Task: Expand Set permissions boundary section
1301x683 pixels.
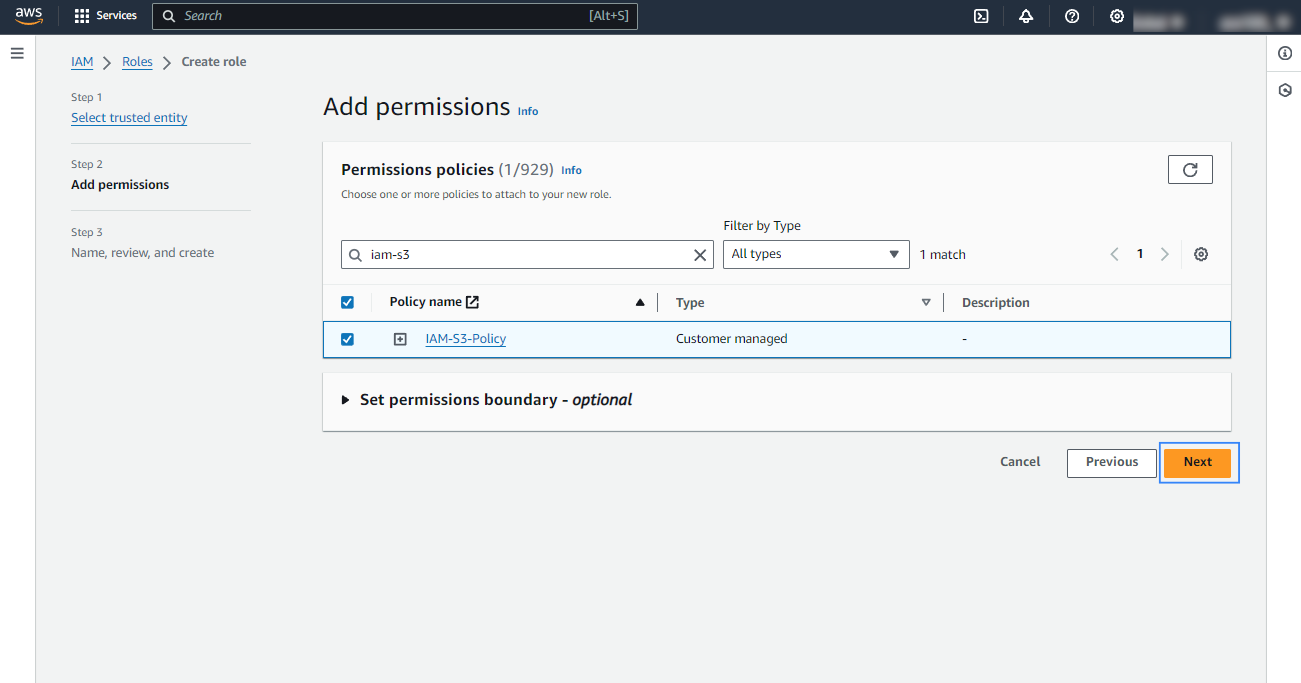Action: (346, 400)
